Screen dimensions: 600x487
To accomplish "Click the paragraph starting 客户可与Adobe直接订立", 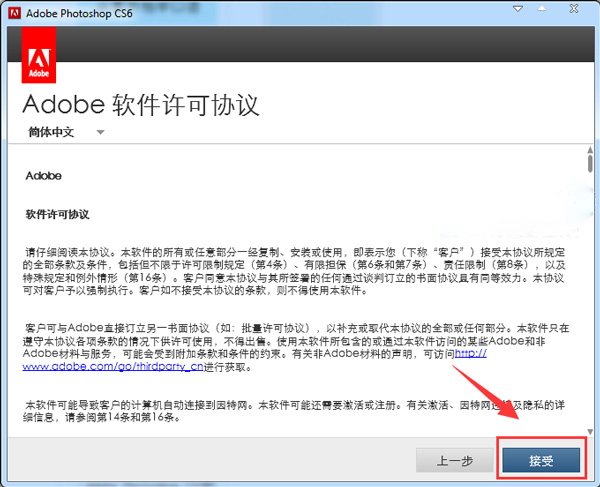I will point(296,347).
